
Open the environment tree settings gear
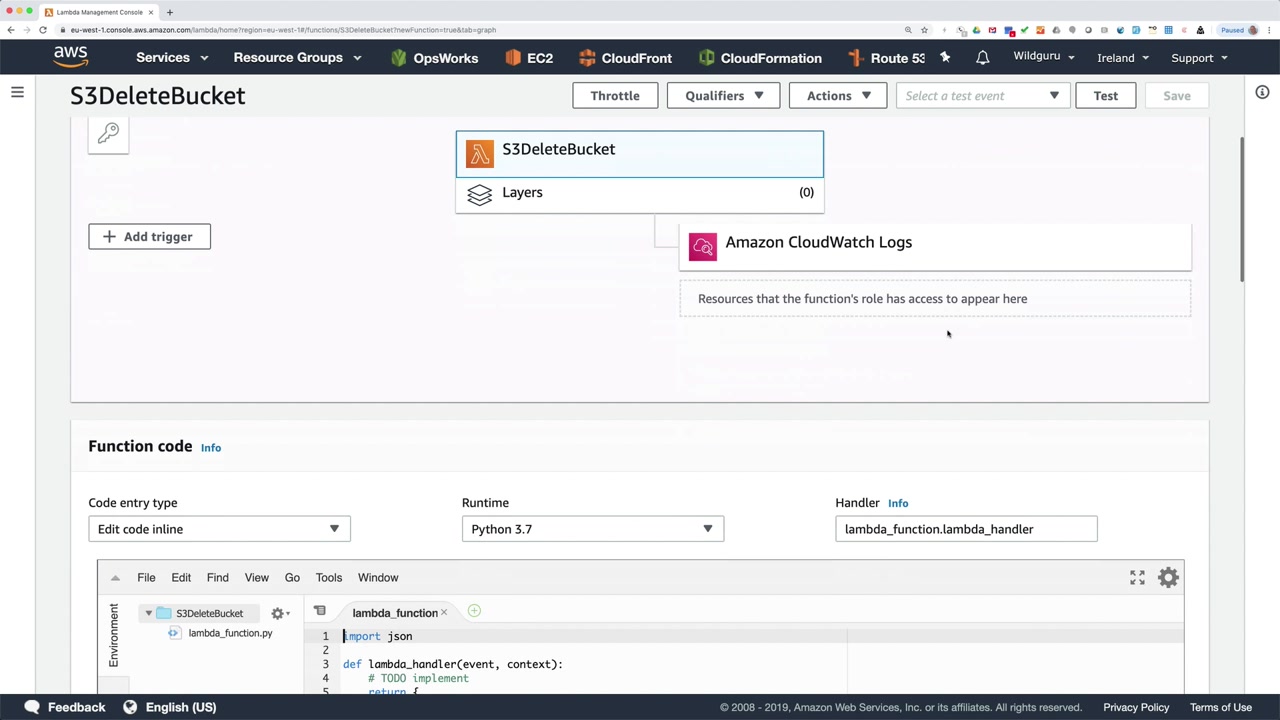pos(280,613)
